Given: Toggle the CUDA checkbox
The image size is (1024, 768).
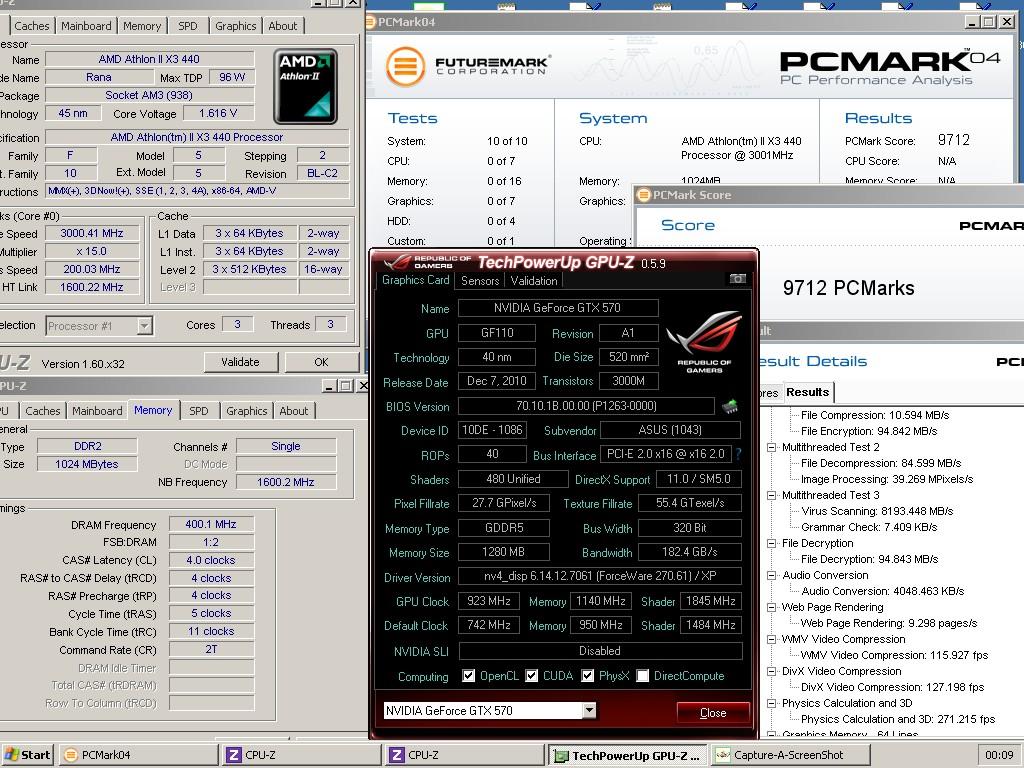Looking at the screenshot, I should tap(532, 675).
